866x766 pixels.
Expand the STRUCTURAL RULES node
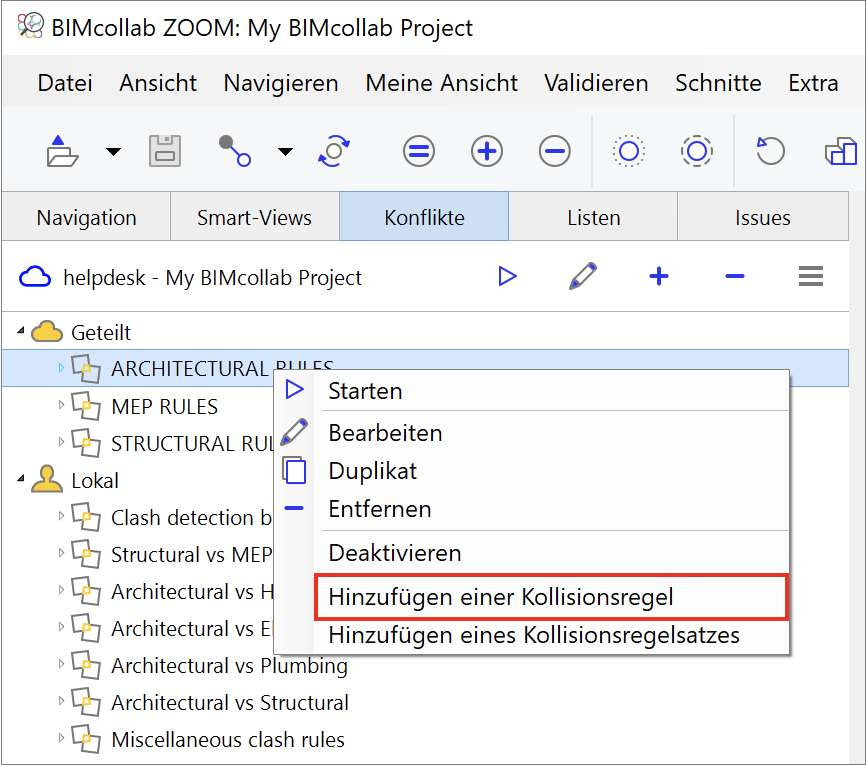tap(61, 442)
